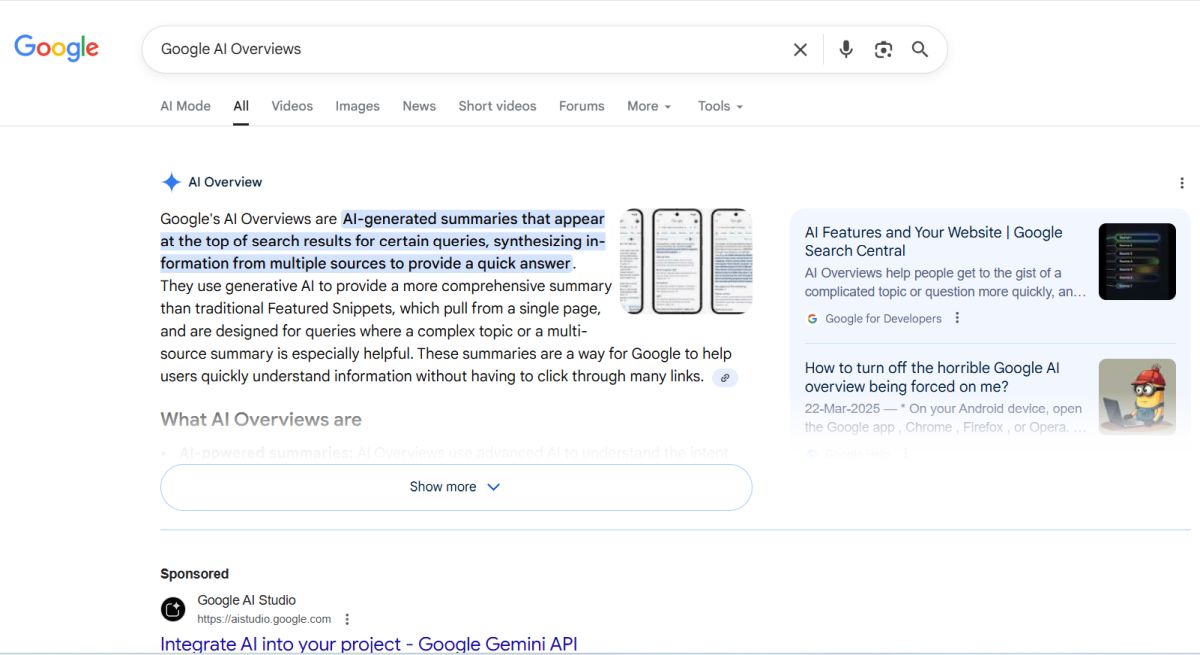Go to the News results tab

point(419,106)
